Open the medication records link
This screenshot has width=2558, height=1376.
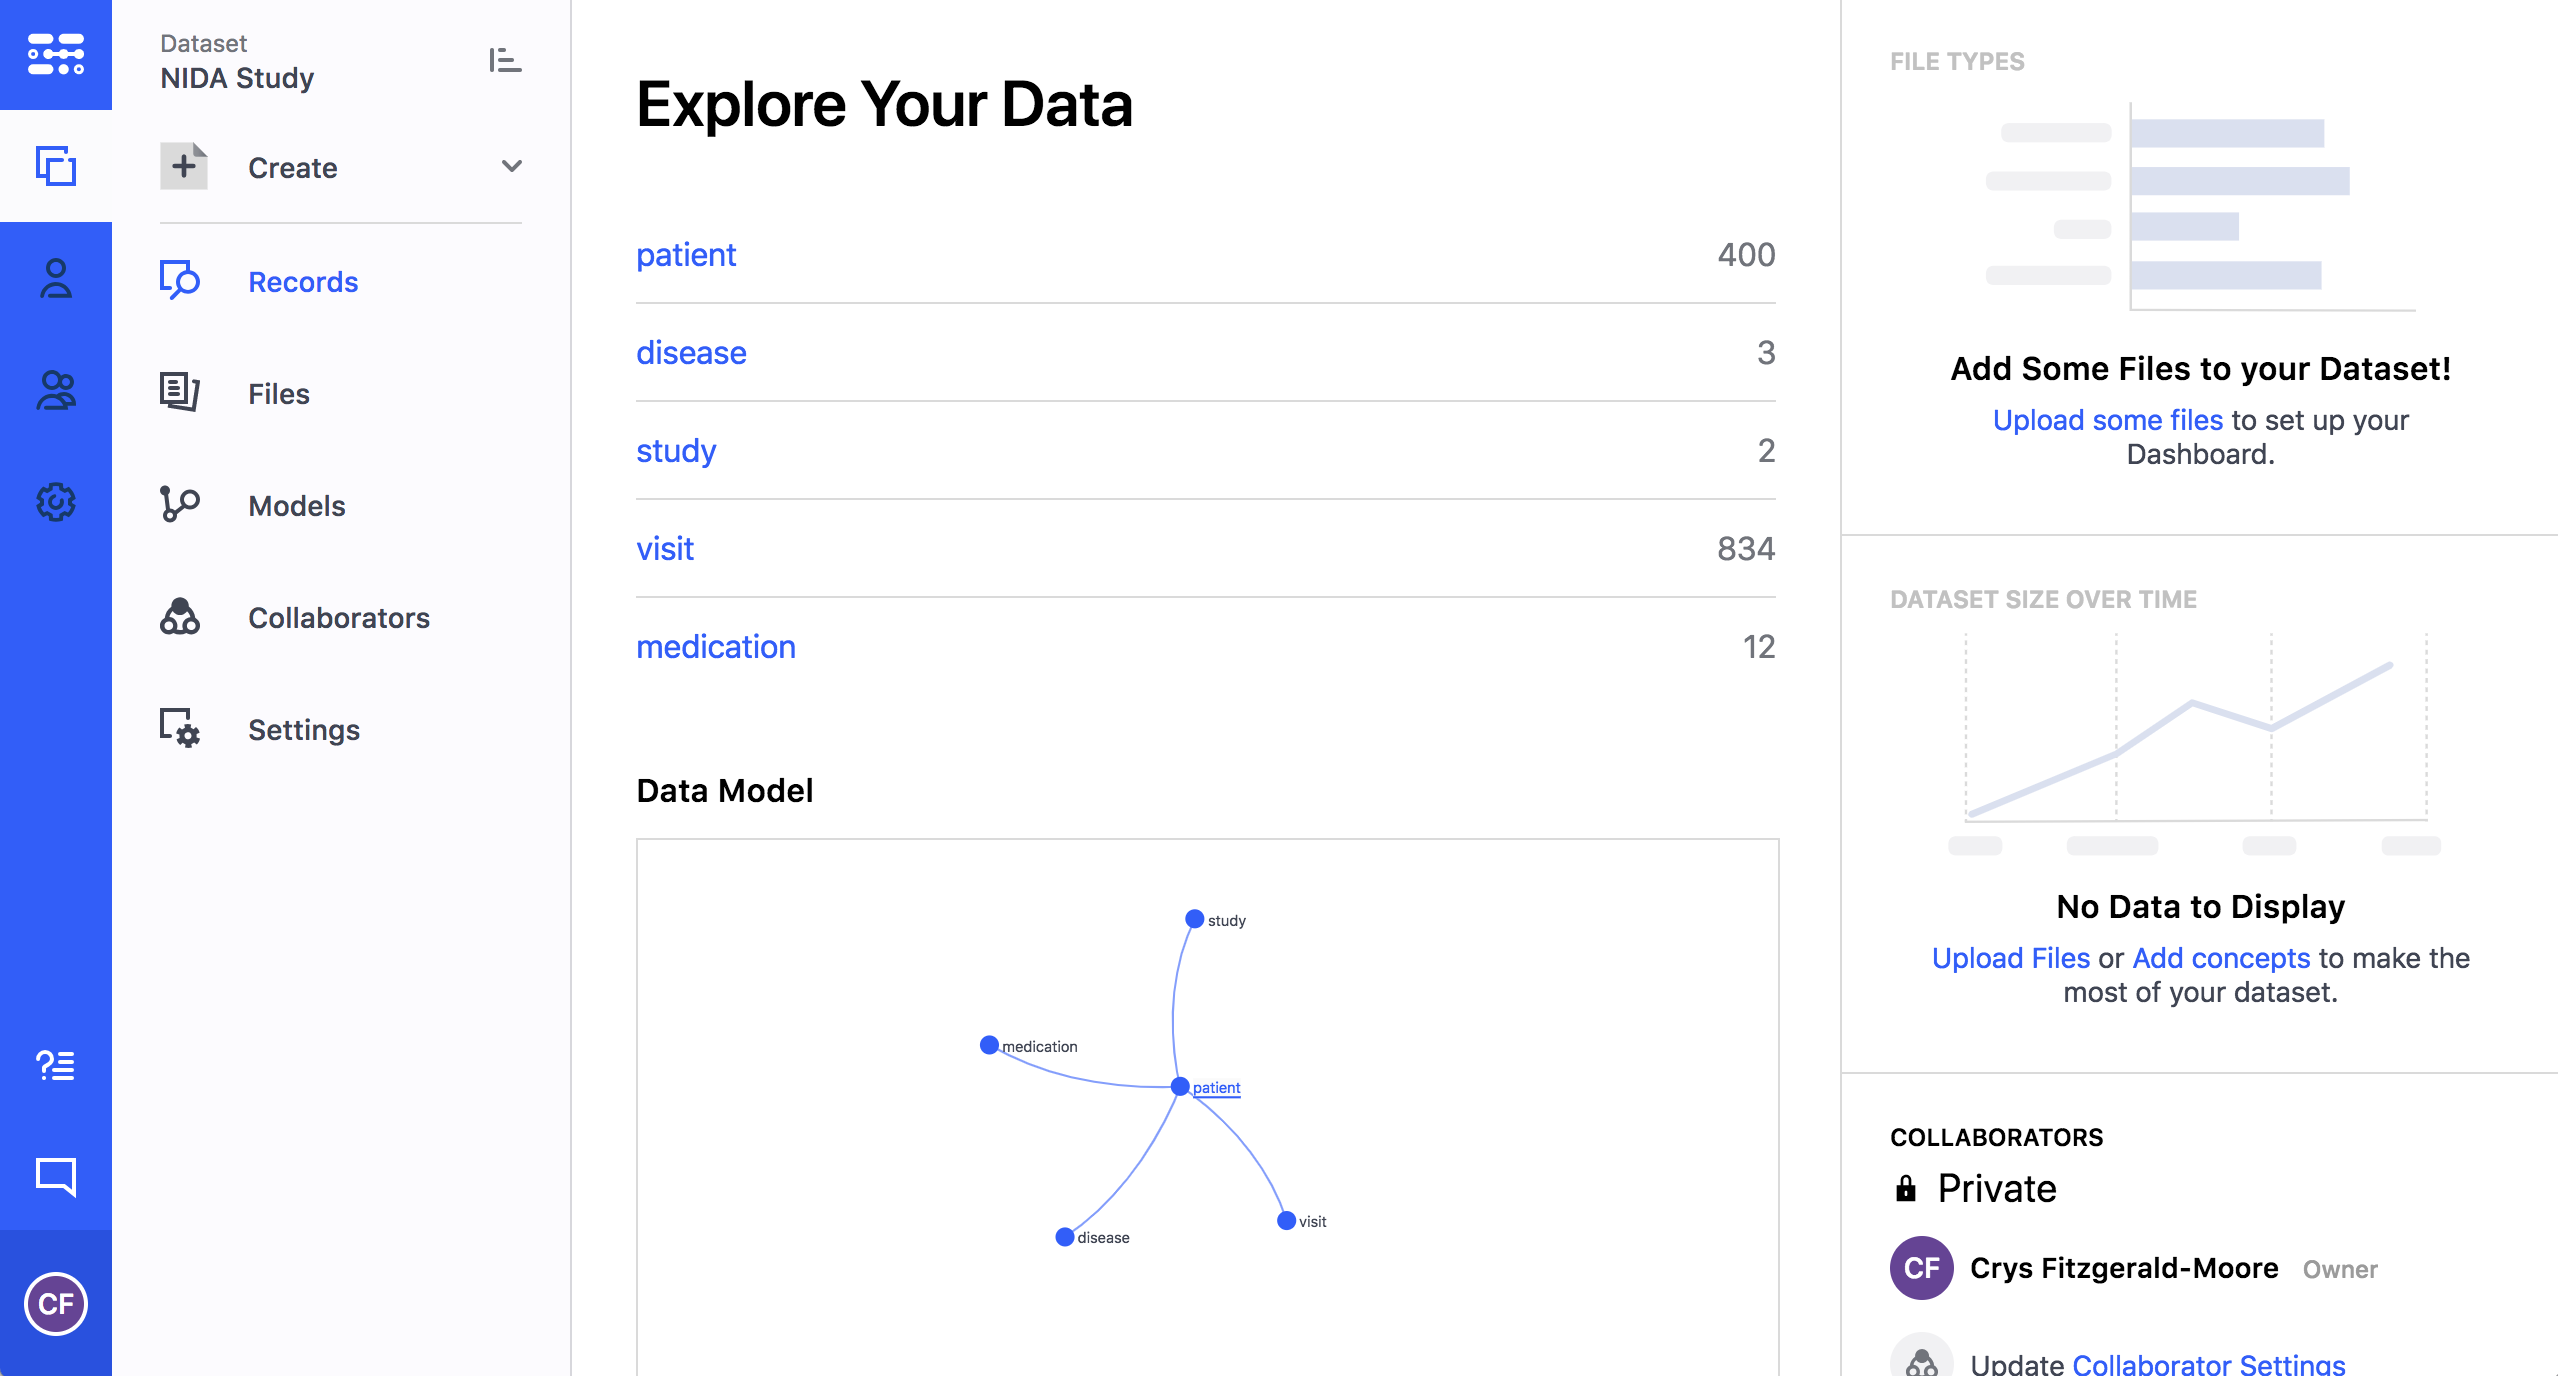click(716, 647)
